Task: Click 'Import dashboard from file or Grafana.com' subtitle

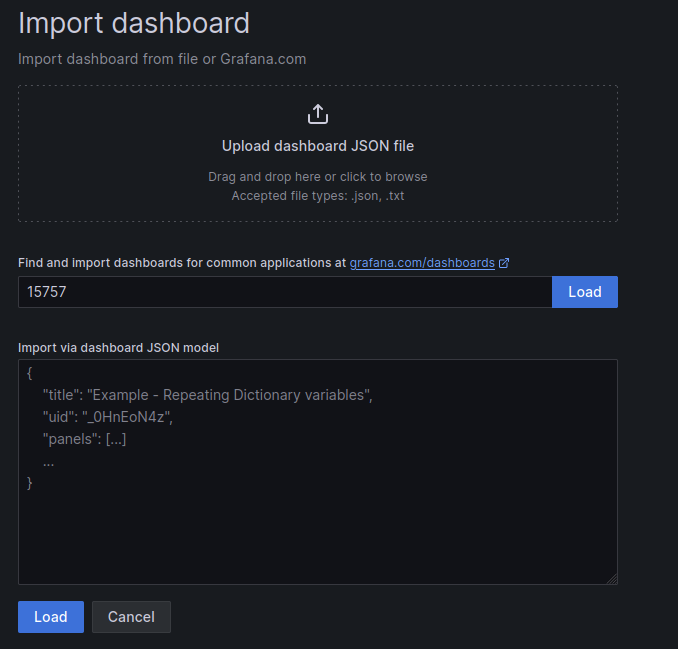Action: tap(162, 59)
